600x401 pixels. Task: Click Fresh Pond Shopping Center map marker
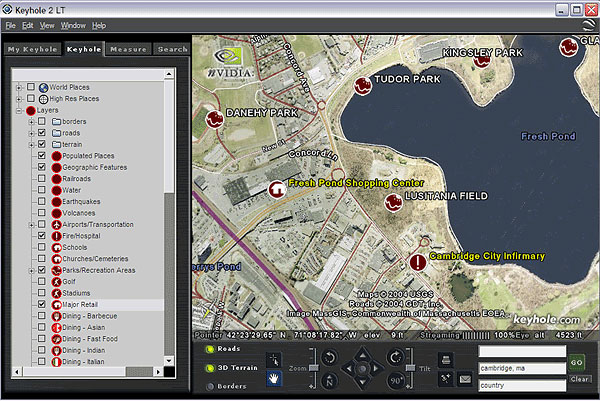point(278,187)
